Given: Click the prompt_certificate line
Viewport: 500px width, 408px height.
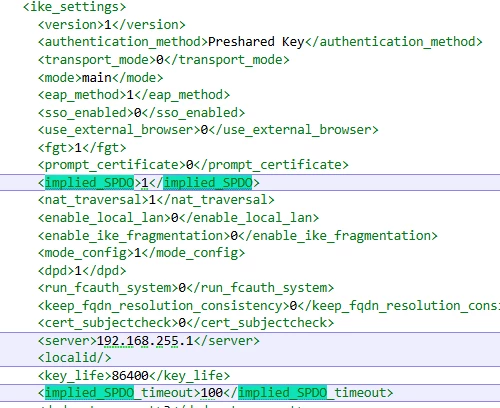Looking at the screenshot, I should [x=193, y=165].
